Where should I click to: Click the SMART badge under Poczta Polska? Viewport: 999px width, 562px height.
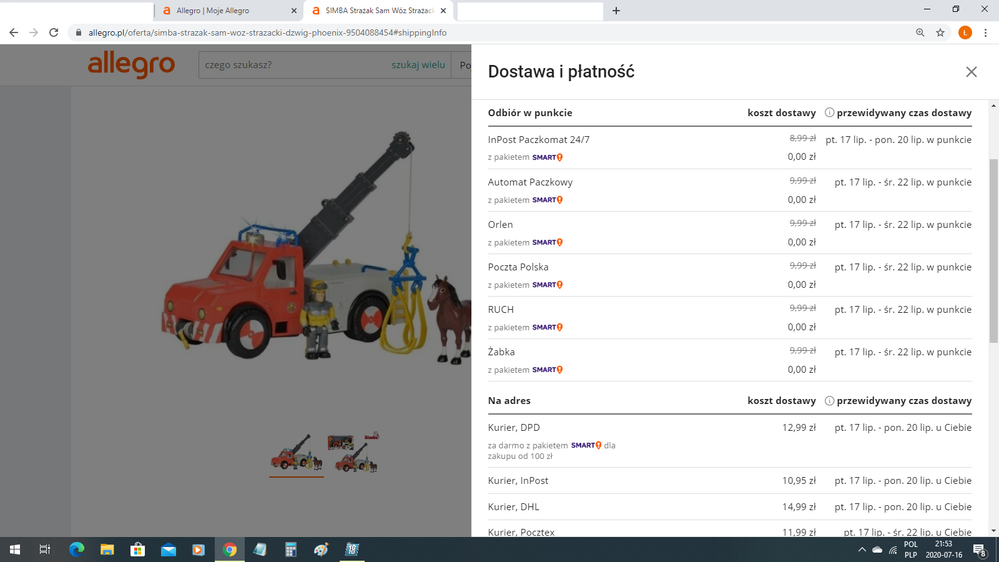coord(547,285)
